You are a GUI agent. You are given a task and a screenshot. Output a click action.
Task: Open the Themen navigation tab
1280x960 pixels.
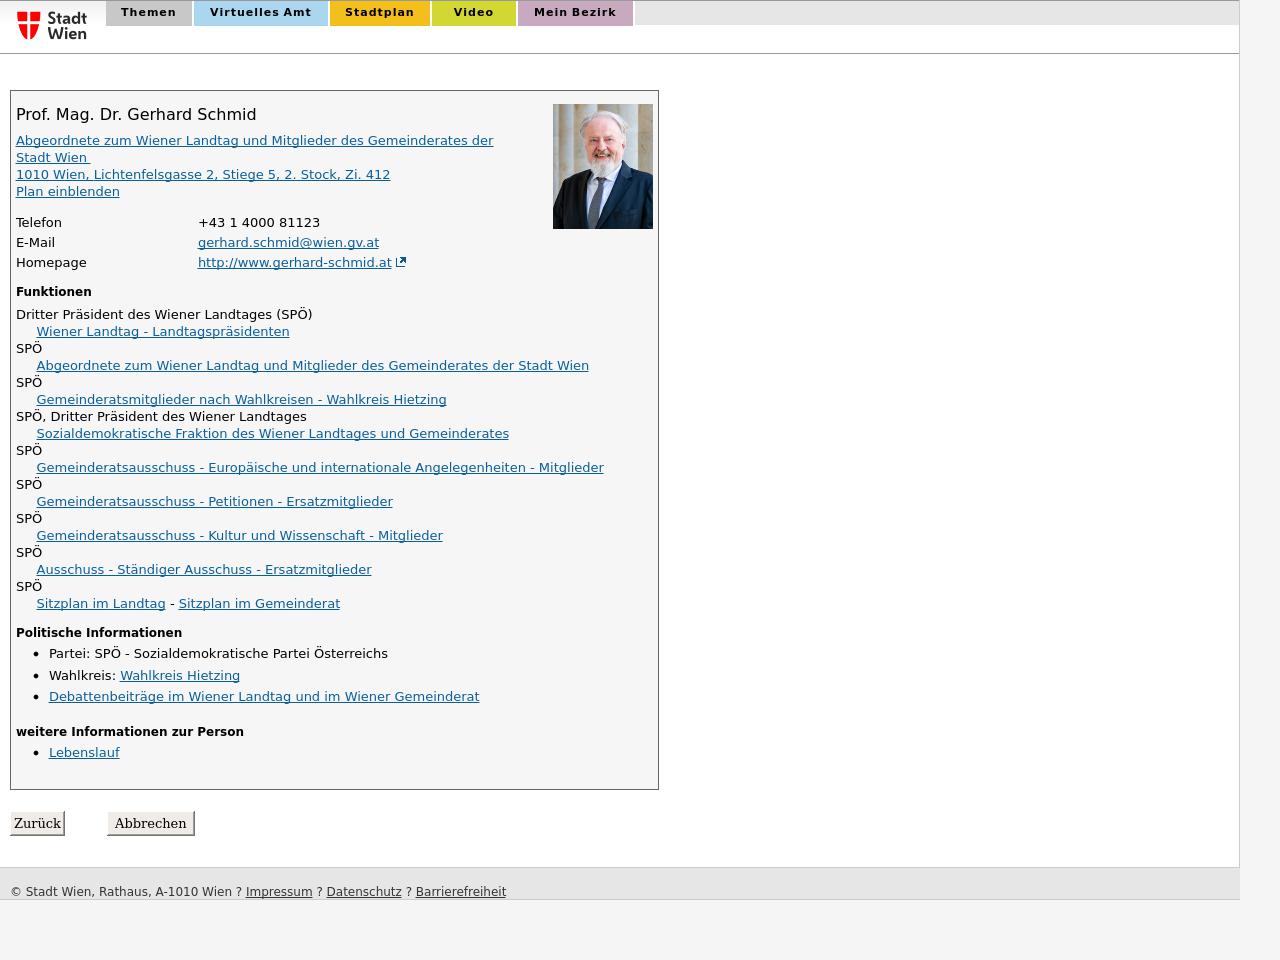tap(148, 13)
